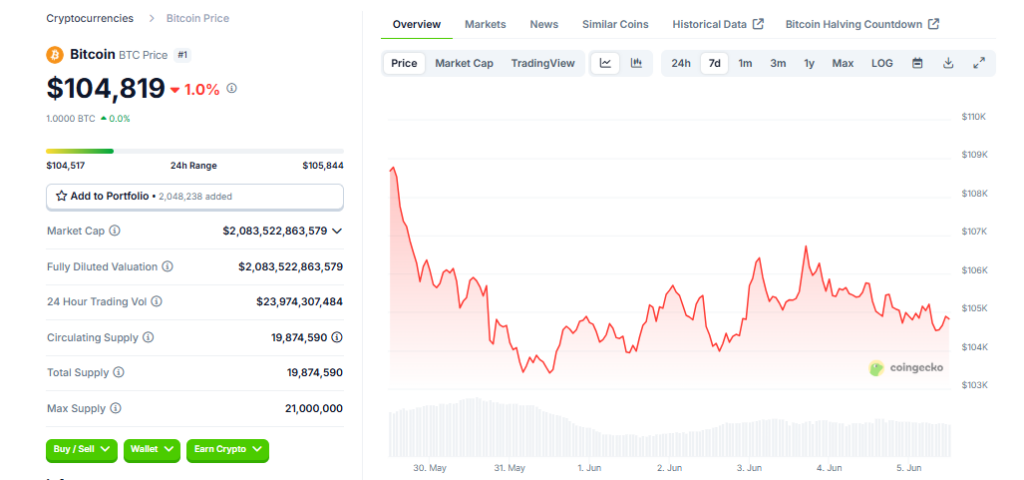Toggle LOG scale on chart
This screenshot has height=480, width=1024.
tap(882, 63)
